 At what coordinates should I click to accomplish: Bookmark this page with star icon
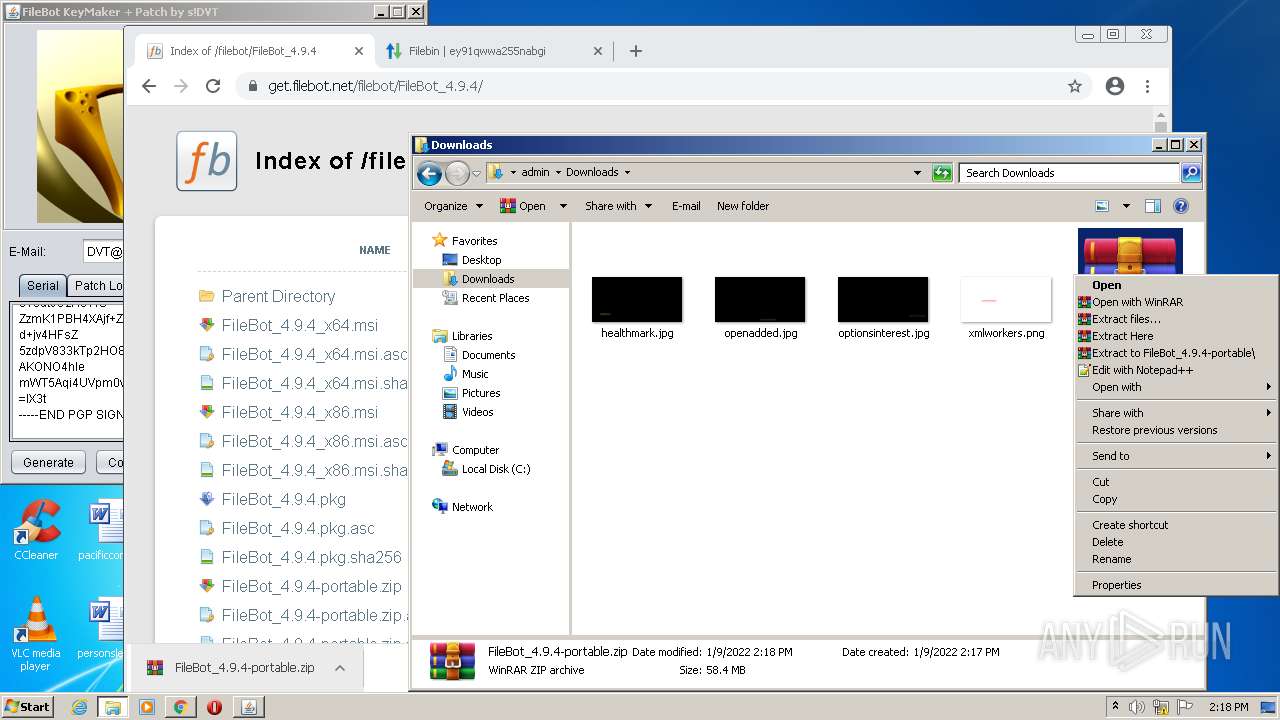tap(1075, 86)
